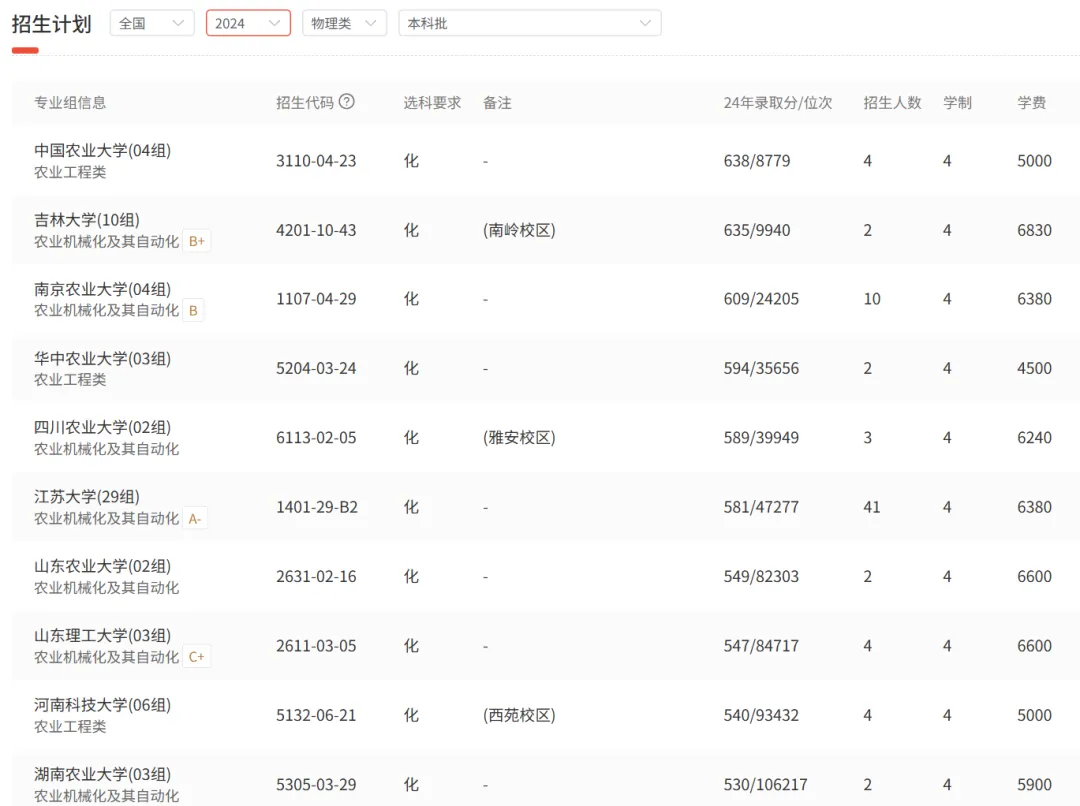The width and height of the screenshot is (1080, 806).
Task: Select enrollment code 2631-02-16
Action: [x=316, y=577]
